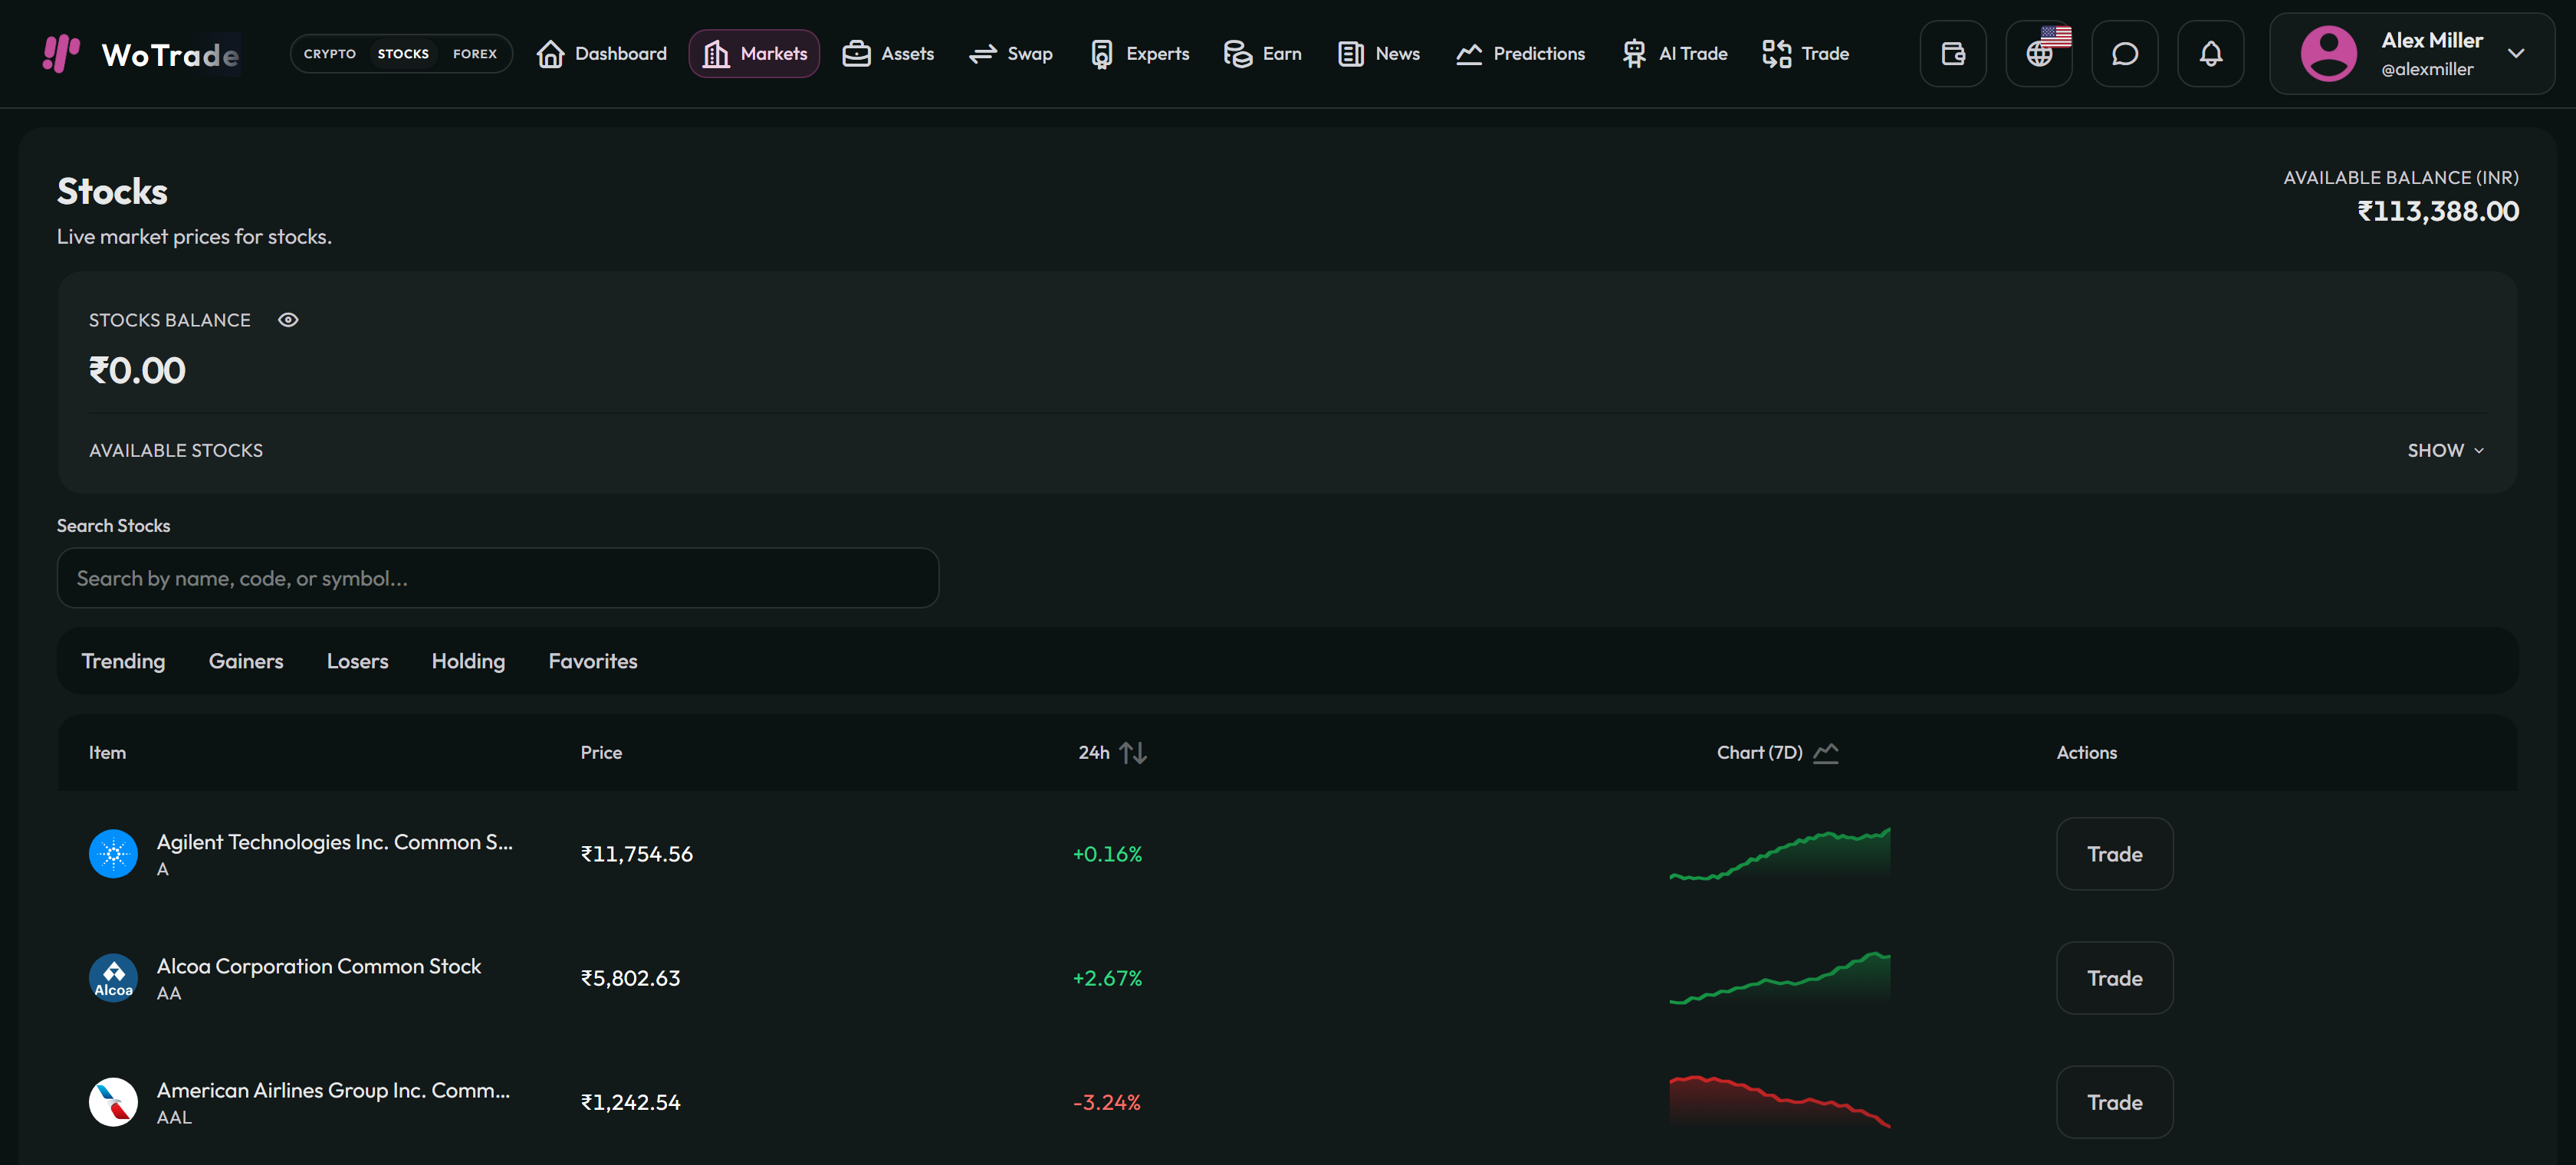Navigate to Swap
2576x1165 pixels.
click(x=1010, y=54)
